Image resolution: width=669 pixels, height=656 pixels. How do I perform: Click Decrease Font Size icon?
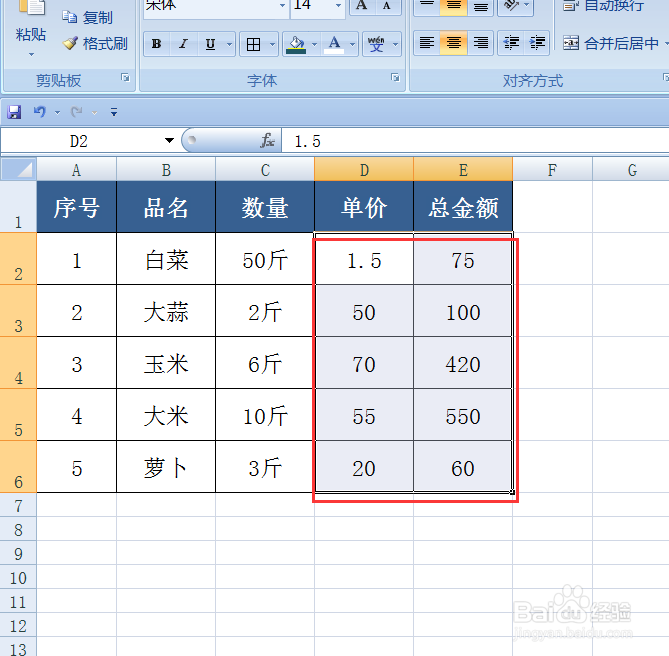click(387, 6)
